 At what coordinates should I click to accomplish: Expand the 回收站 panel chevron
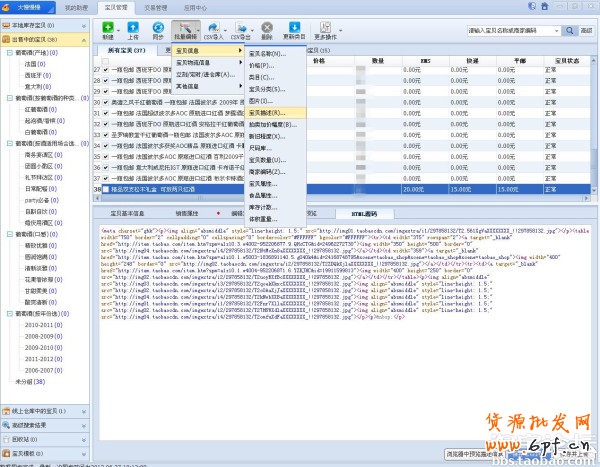tap(84, 440)
